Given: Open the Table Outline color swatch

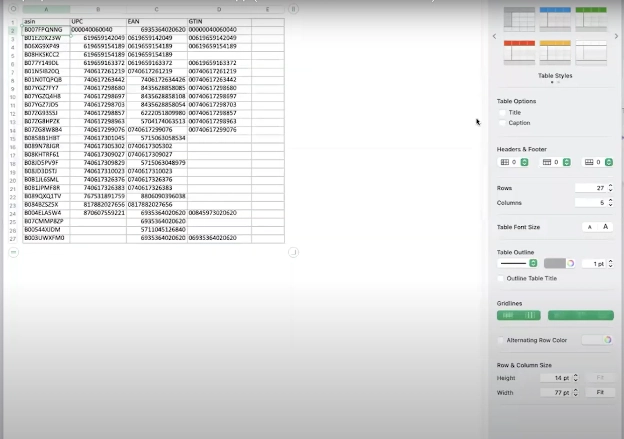Looking at the screenshot, I should click(555, 263).
